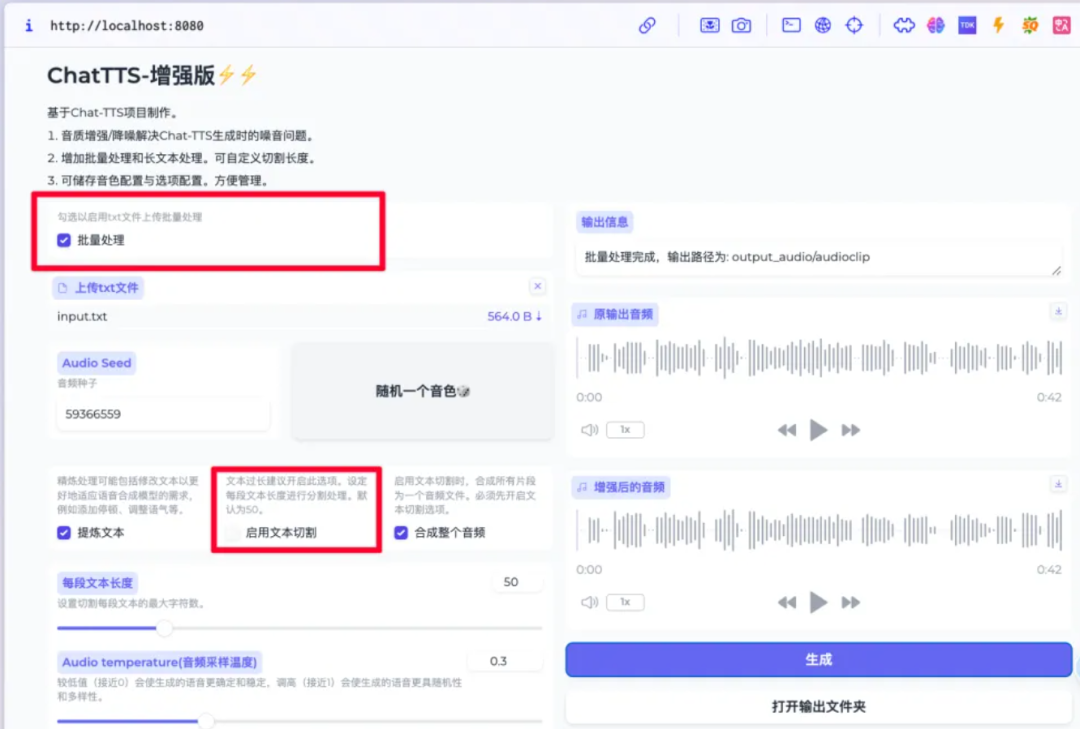Download the 增强后的音频 audio file
The height and width of the screenshot is (729, 1080).
pos(1059,484)
